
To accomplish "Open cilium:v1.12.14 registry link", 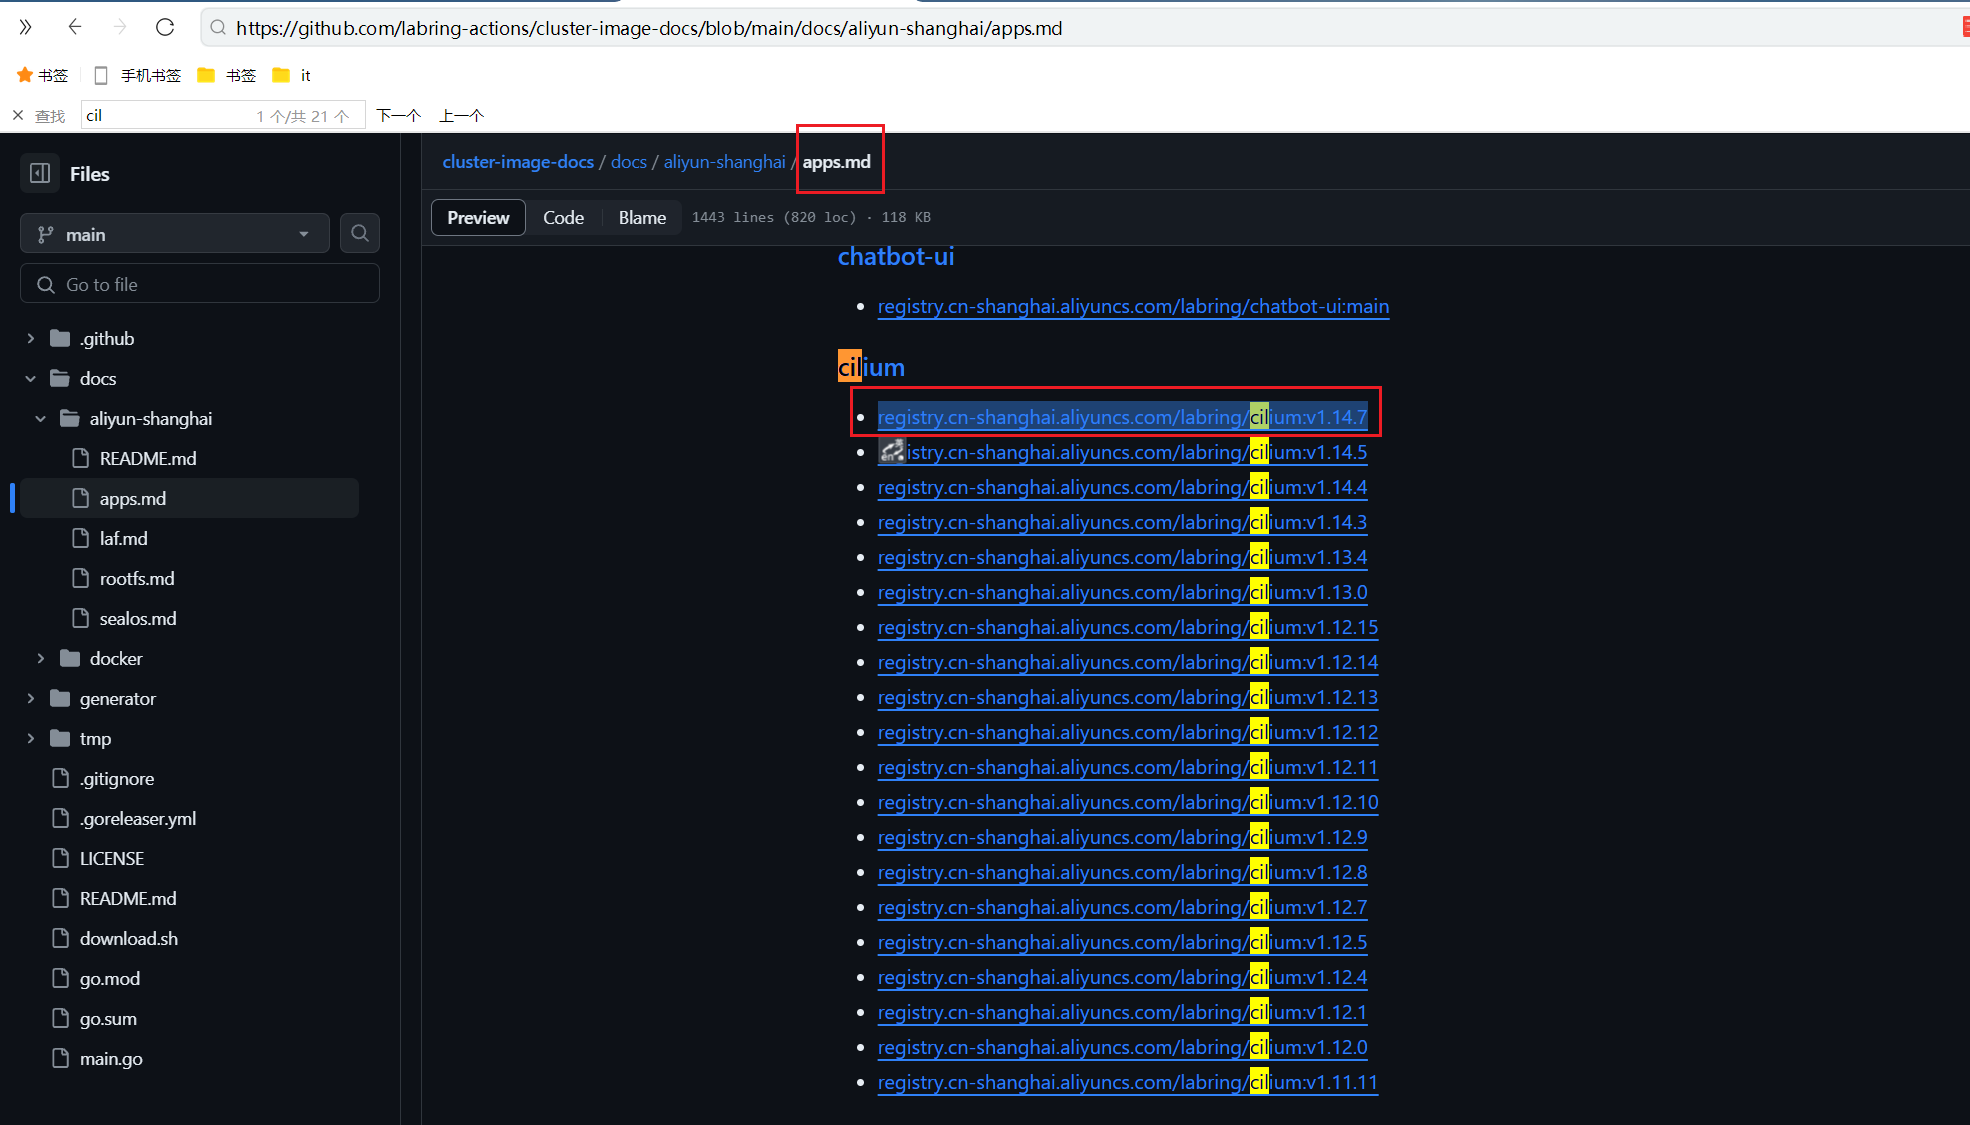I will 1128,662.
